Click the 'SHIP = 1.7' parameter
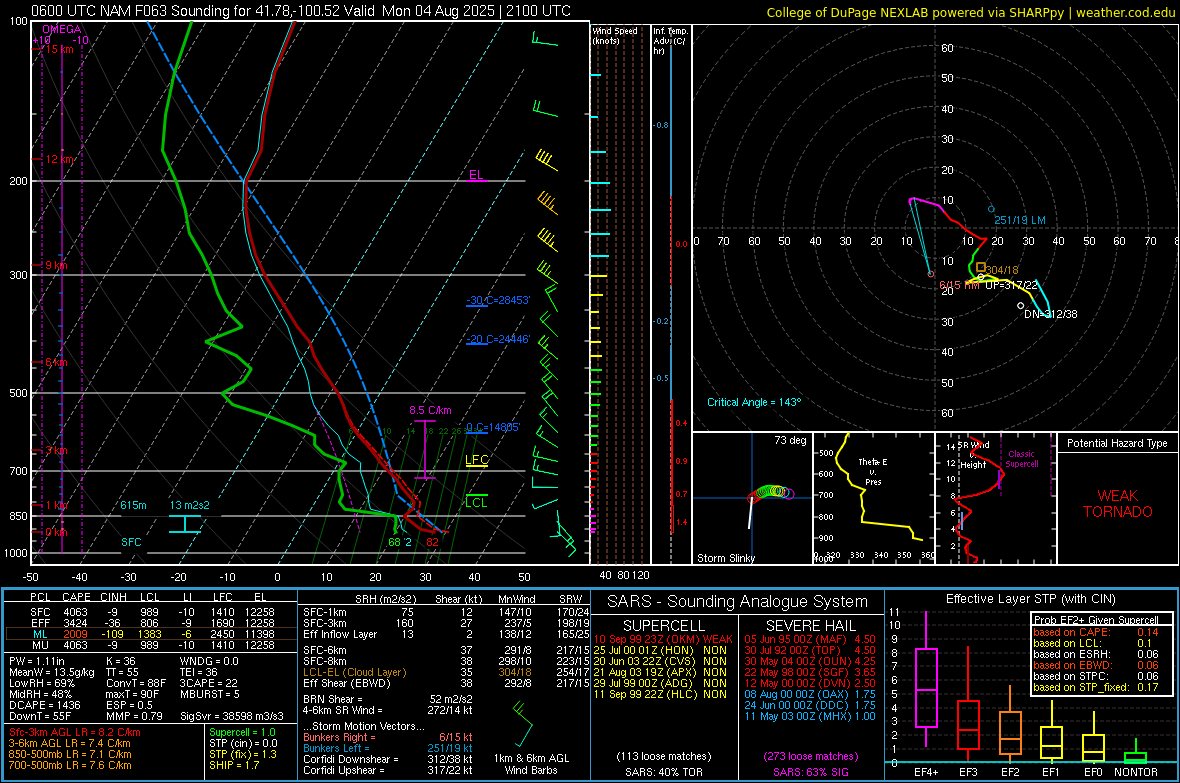 point(234,765)
